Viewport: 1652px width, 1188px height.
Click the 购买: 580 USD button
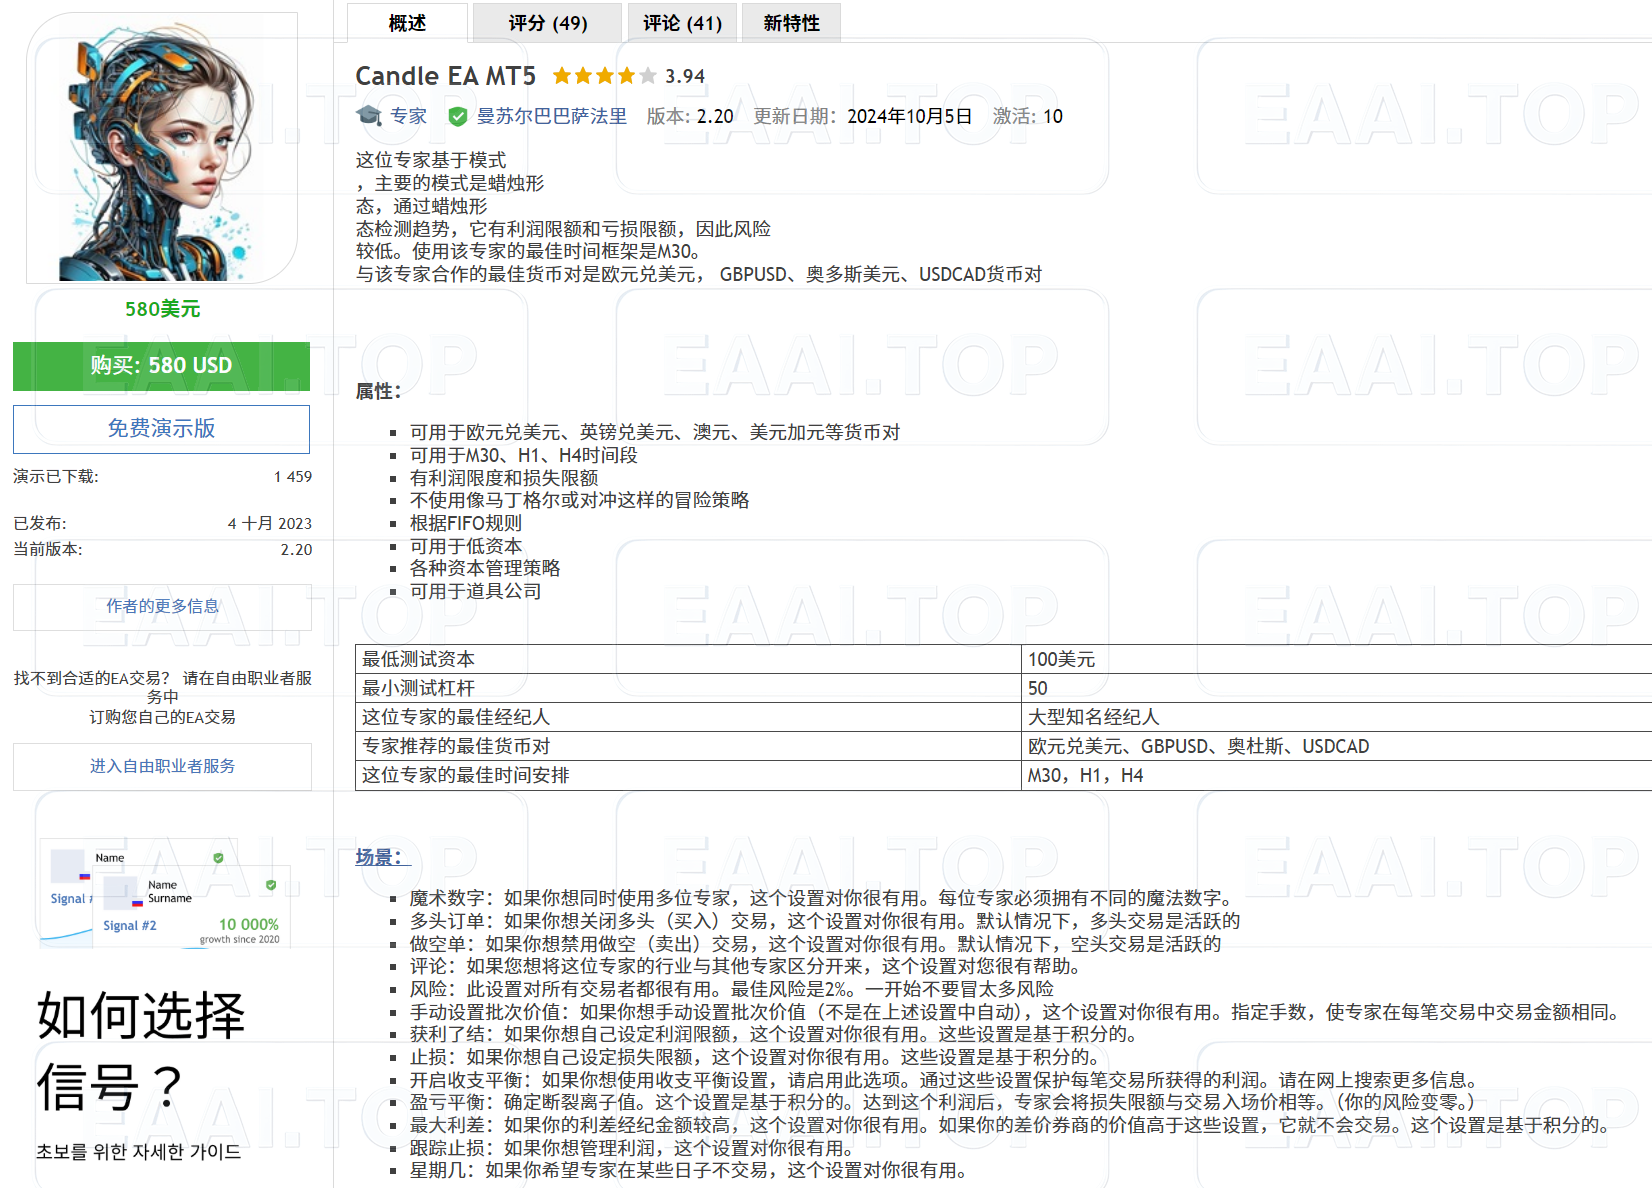coord(161,366)
